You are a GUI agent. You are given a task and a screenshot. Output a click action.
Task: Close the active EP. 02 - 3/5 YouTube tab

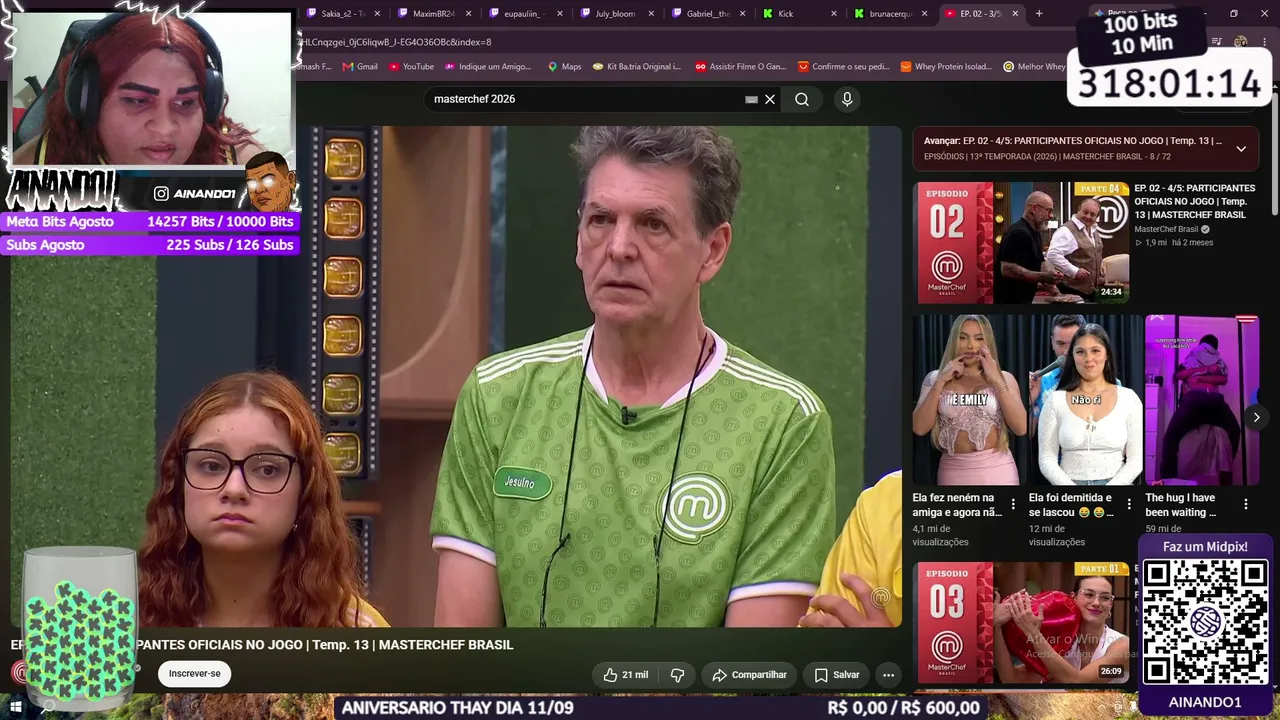pyautogui.click(x=1015, y=14)
